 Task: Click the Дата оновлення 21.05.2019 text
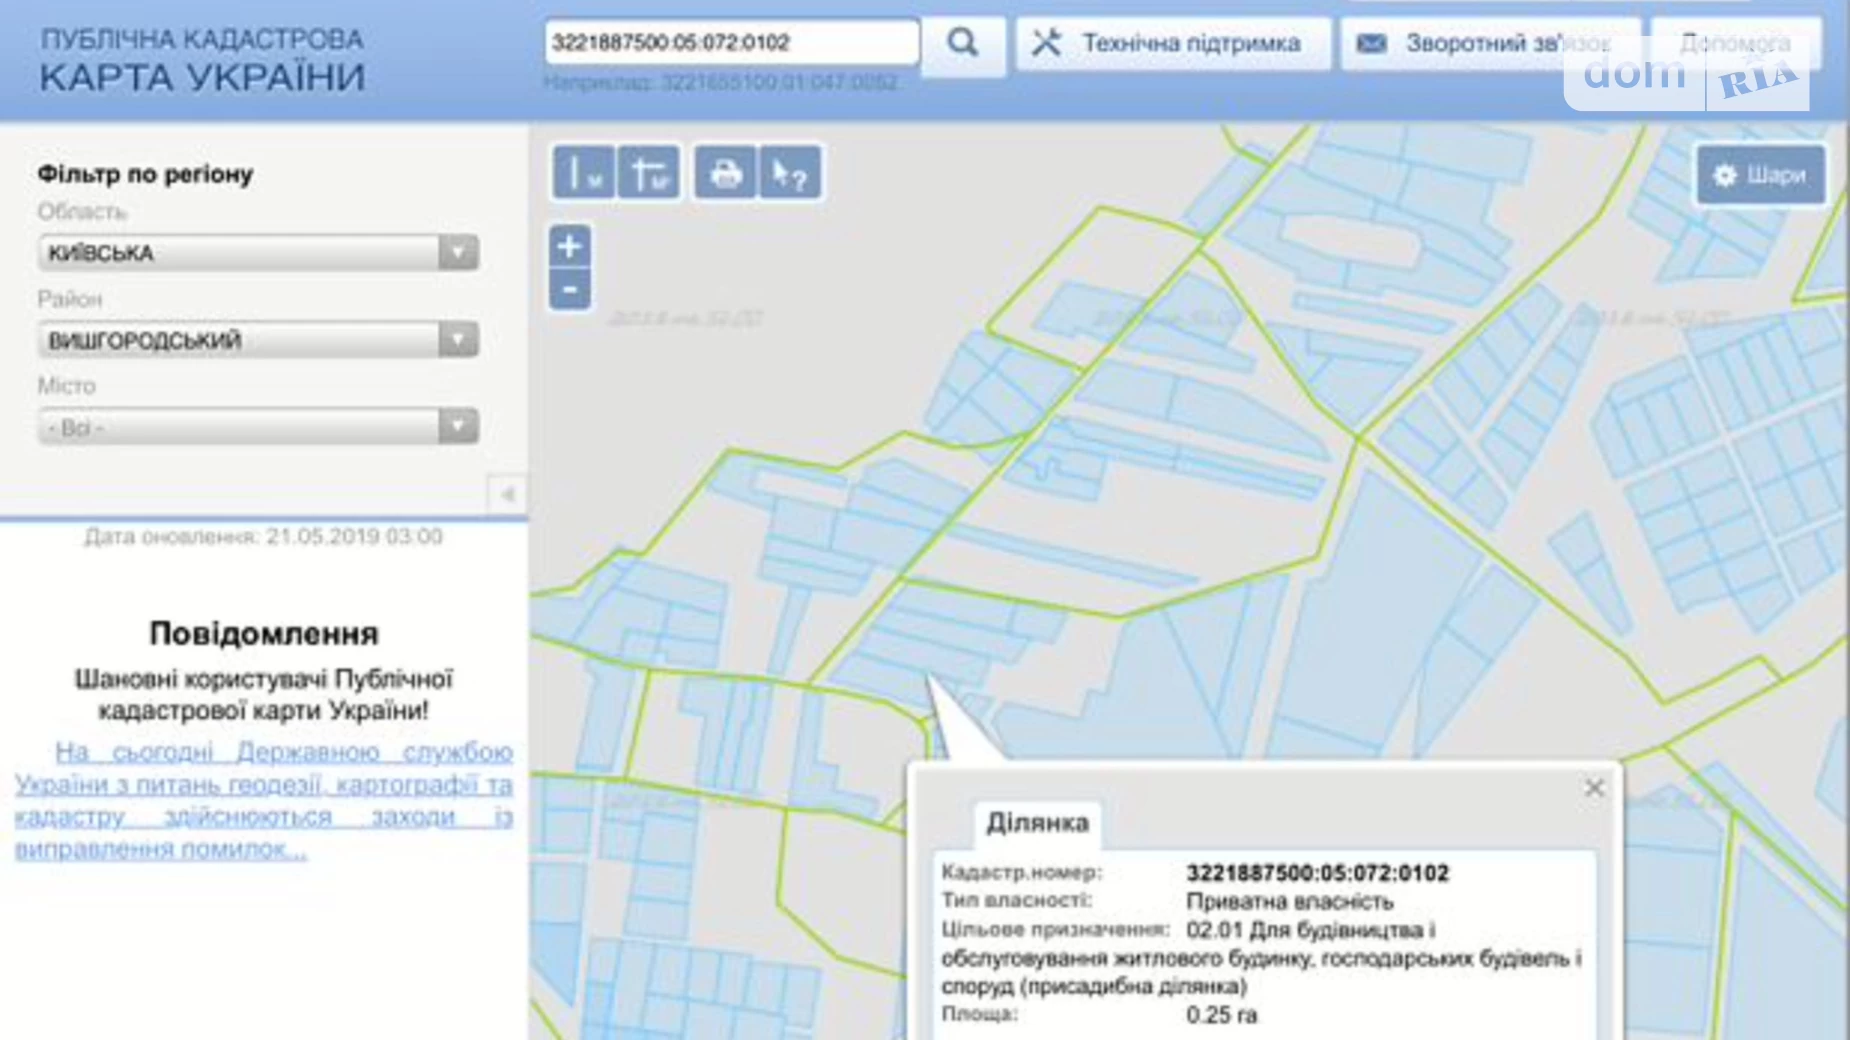pos(263,537)
